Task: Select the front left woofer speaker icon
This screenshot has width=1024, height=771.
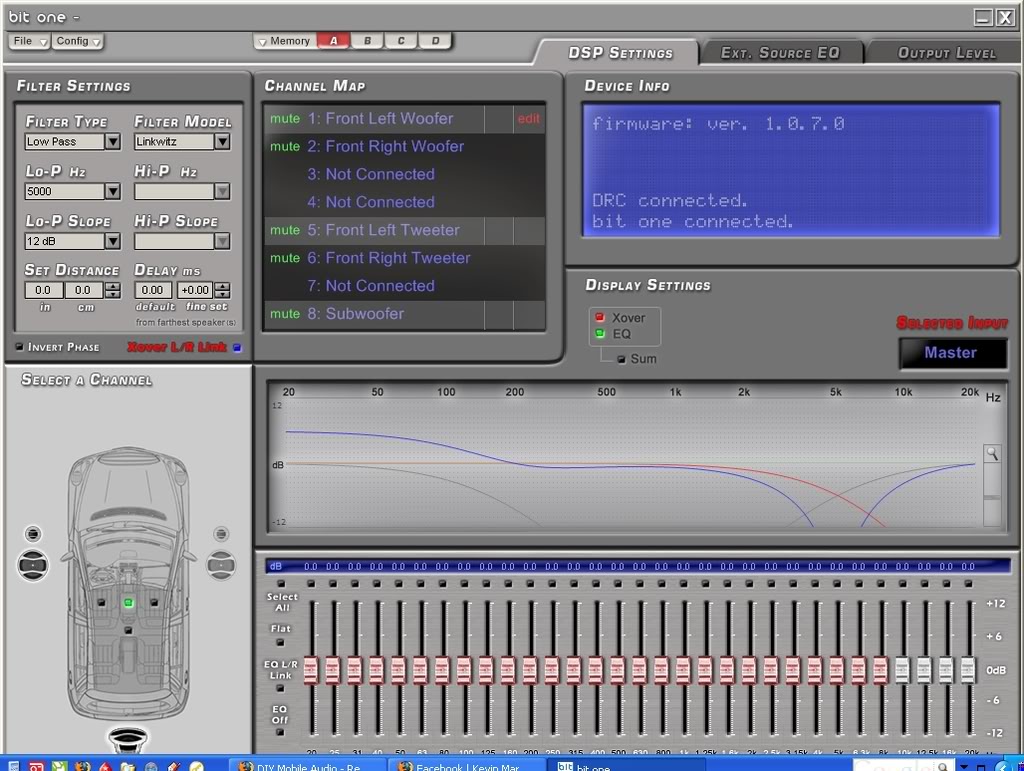Action: coord(34,566)
